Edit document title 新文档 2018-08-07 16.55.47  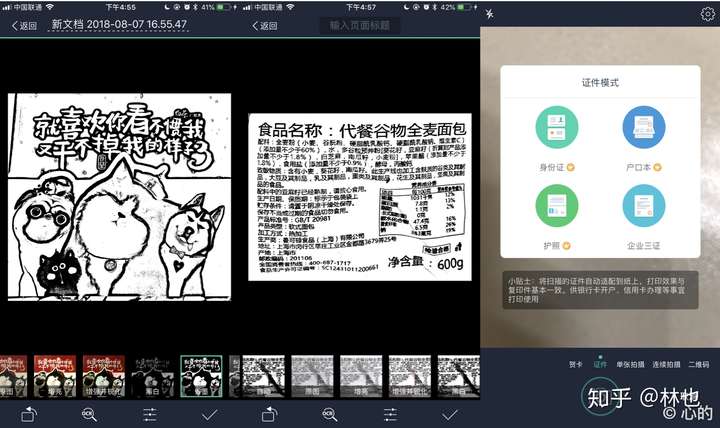pos(119,25)
